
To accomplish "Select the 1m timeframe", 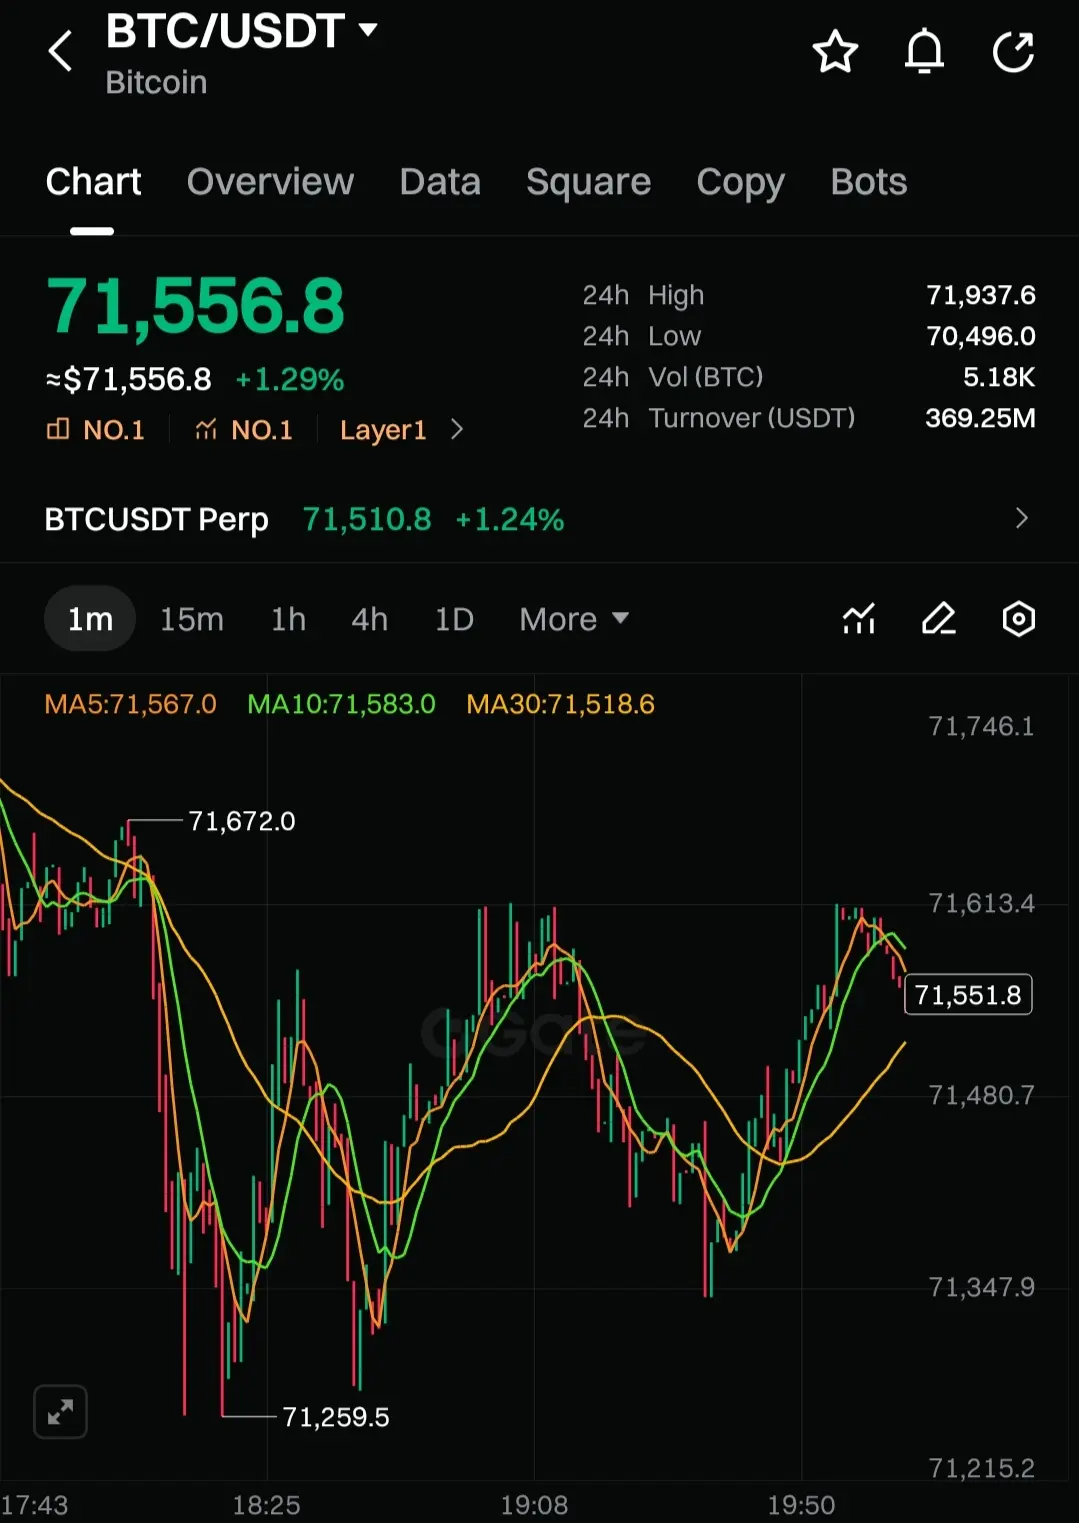I will pyautogui.click(x=90, y=619).
